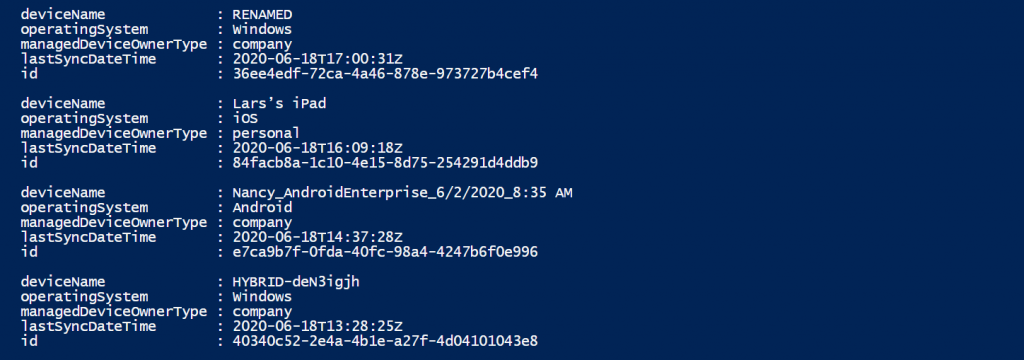Click the RENAMED device name value
Image resolution: width=1024 pixels, height=360 pixels.
263,14
